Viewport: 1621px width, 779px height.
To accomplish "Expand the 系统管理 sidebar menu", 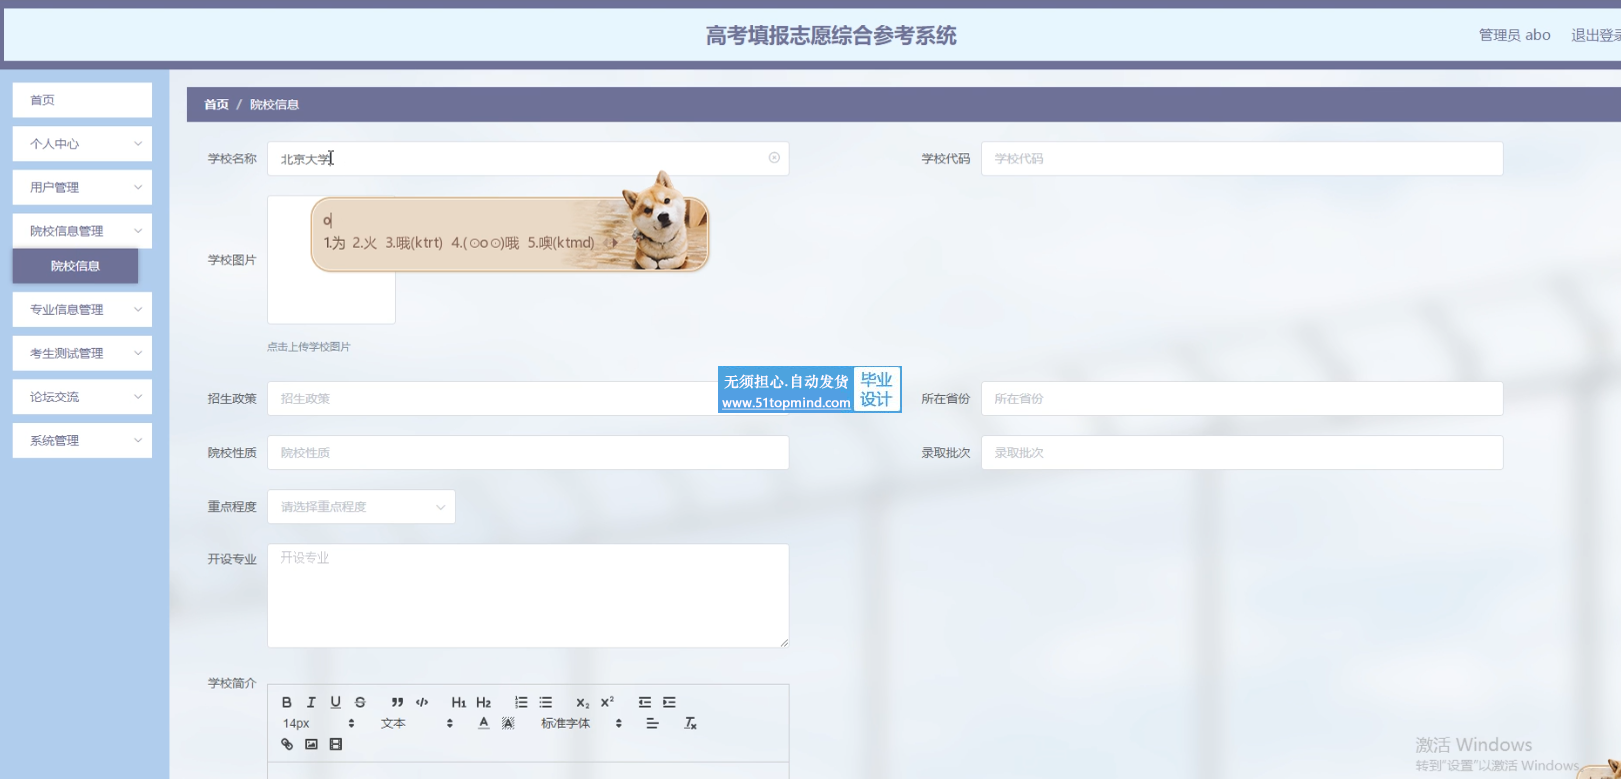I will coord(82,440).
